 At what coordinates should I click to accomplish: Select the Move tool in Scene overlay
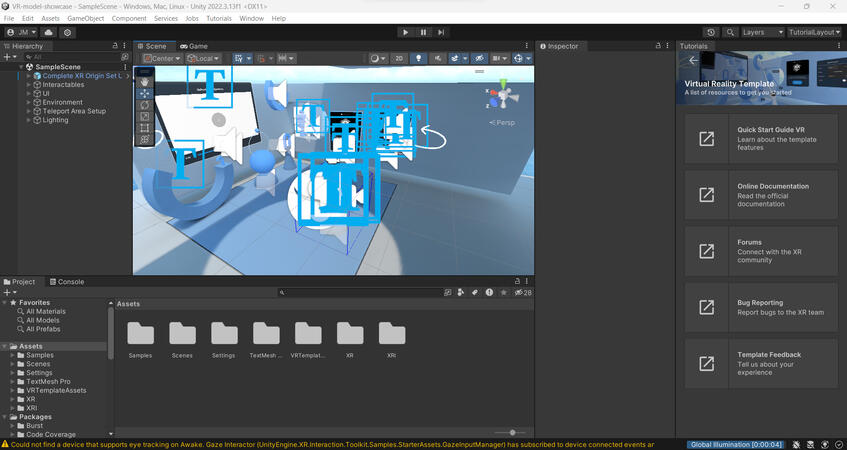[145, 93]
